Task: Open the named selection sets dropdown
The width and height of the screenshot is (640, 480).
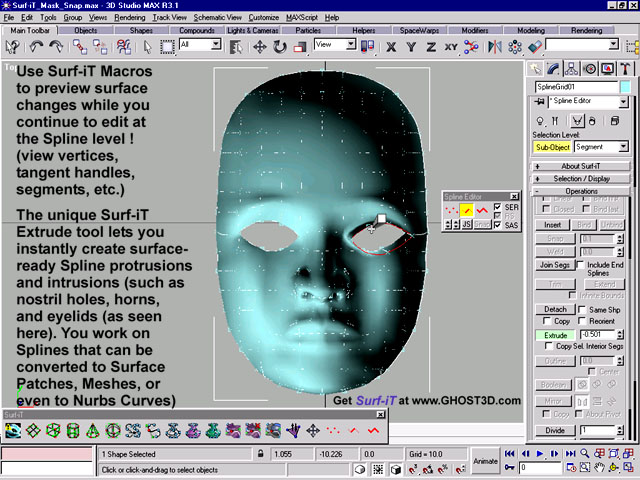Action: click(613, 44)
